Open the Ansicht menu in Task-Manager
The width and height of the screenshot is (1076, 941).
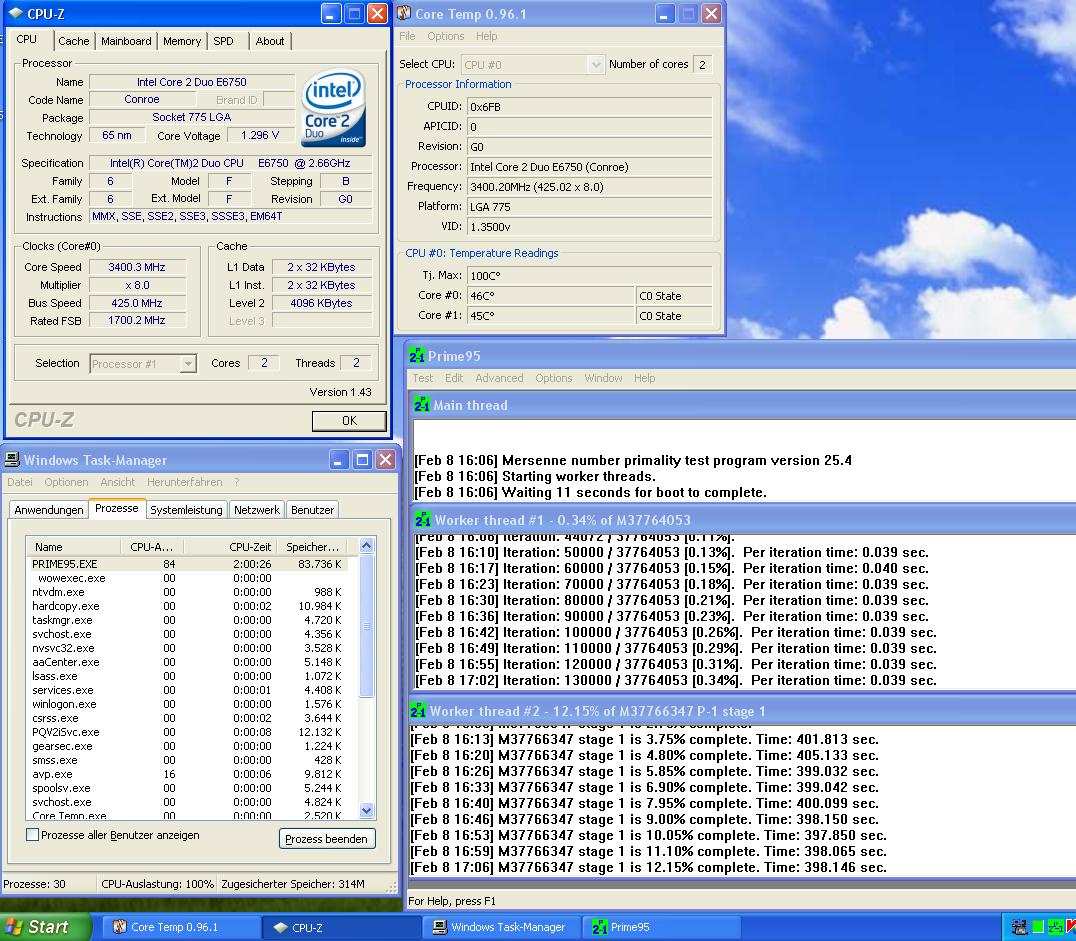pyautogui.click(x=117, y=482)
